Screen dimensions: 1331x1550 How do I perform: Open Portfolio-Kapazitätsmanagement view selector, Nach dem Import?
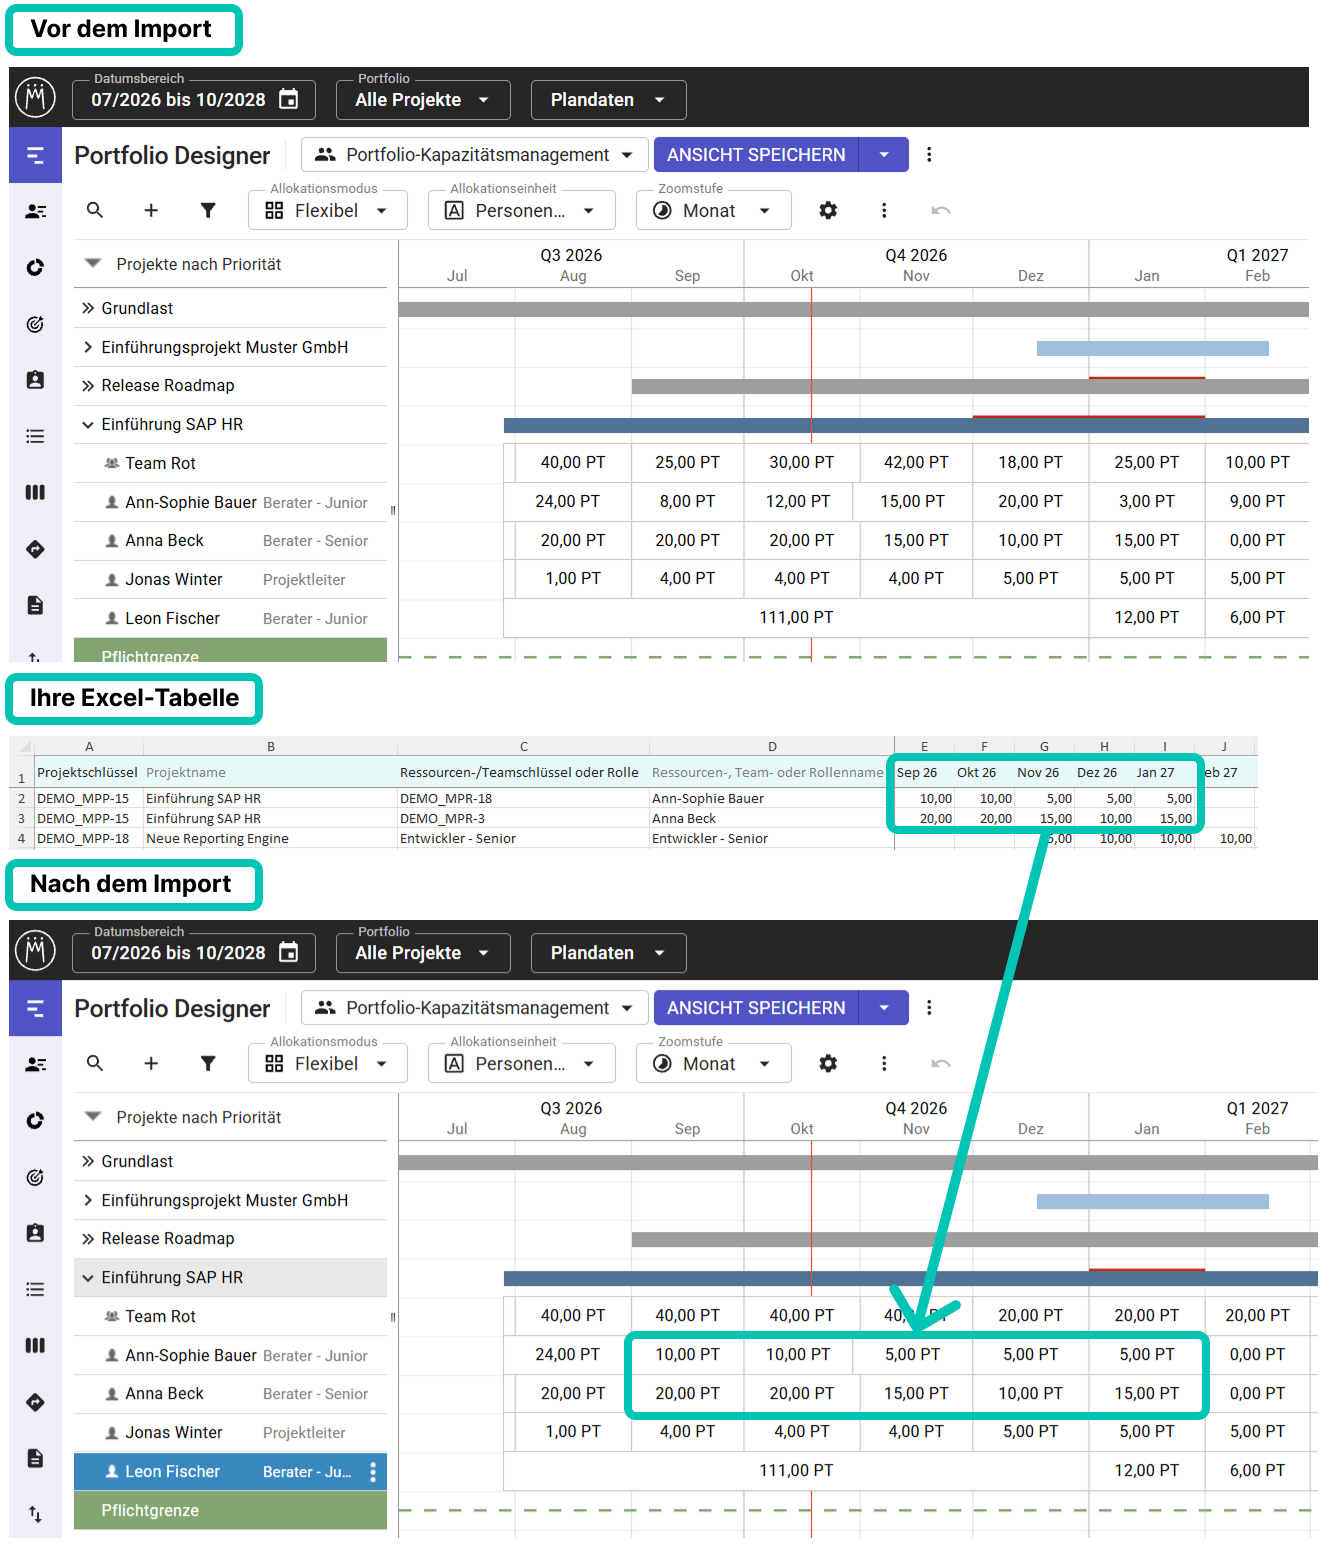[x=474, y=1007]
